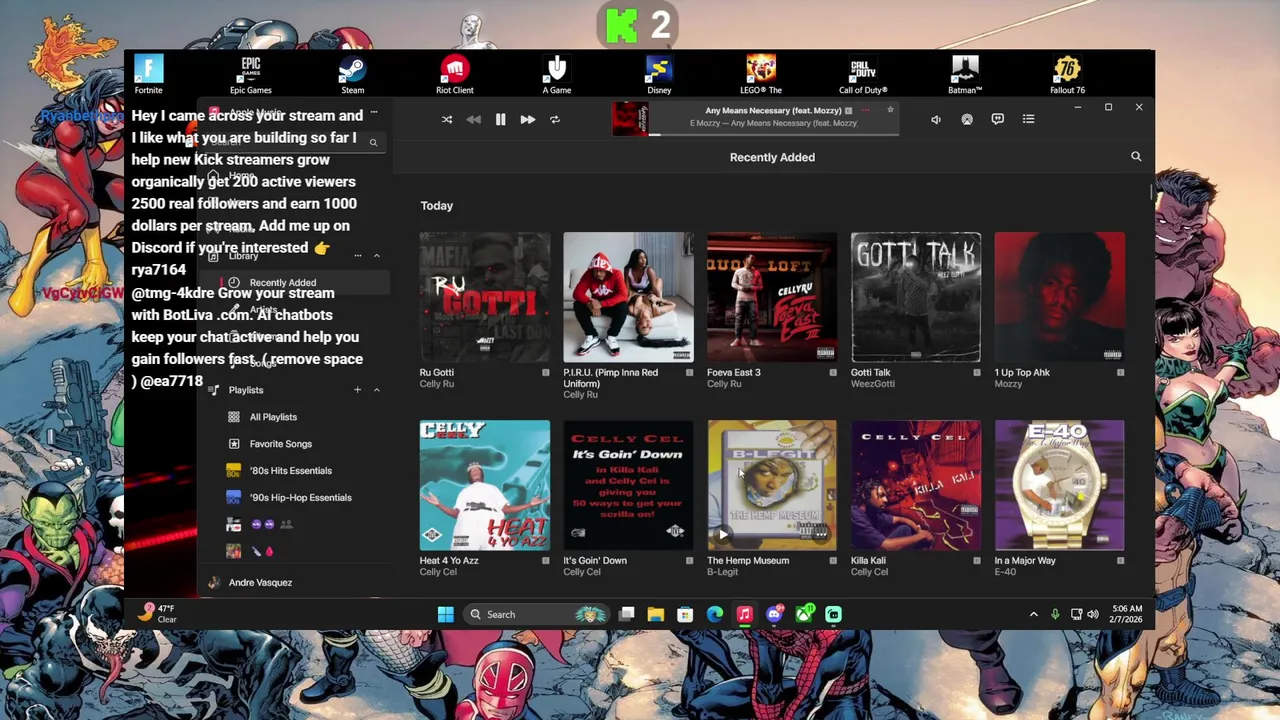The height and width of the screenshot is (720, 1280).
Task: Click the B-Legit artist link
Action: pos(722,571)
